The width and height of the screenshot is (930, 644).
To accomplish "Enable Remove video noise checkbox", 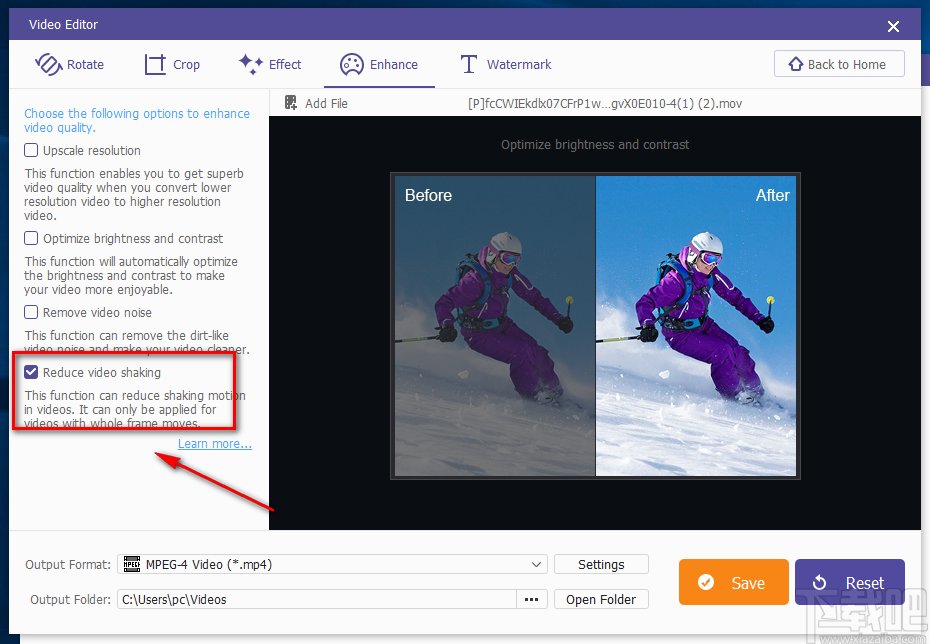I will (x=31, y=312).
